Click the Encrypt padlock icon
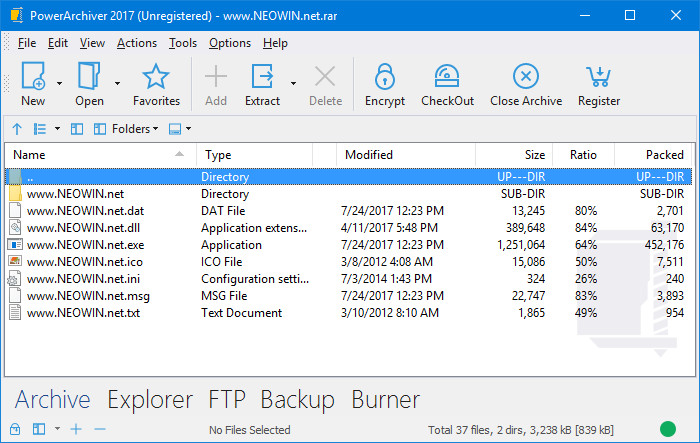The width and height of the screenshot is (700, 443). tap(385, 76)
